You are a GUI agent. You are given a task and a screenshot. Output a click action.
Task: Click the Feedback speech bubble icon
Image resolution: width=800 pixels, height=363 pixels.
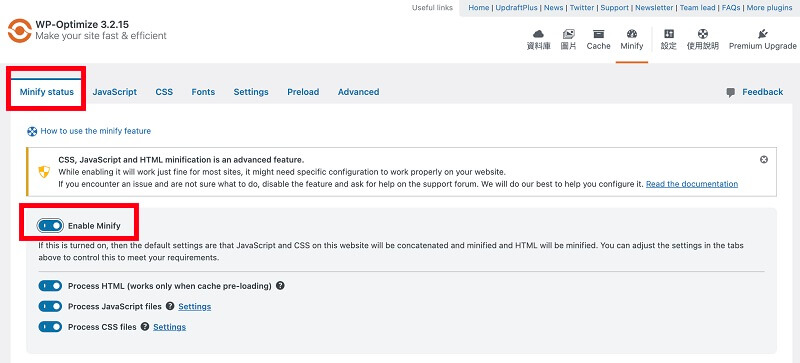(731, 92)
